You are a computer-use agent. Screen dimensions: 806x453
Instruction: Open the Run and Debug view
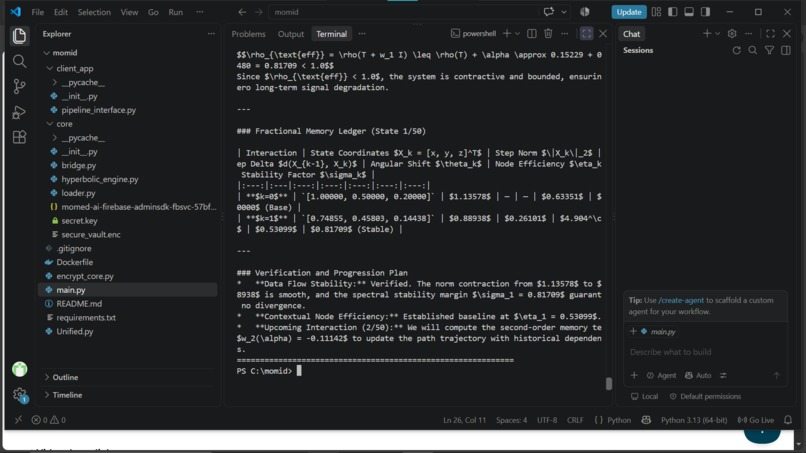pos(19,112)
